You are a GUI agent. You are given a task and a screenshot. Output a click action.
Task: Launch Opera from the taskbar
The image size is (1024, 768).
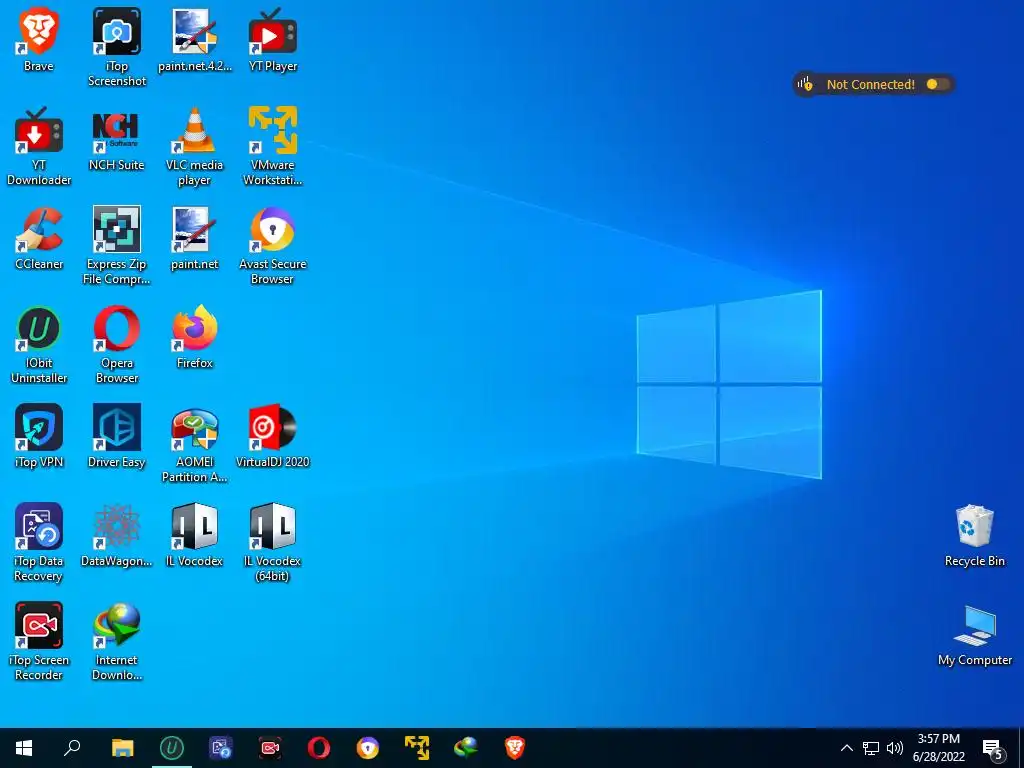pyautogui.click(x=319, y=748)
